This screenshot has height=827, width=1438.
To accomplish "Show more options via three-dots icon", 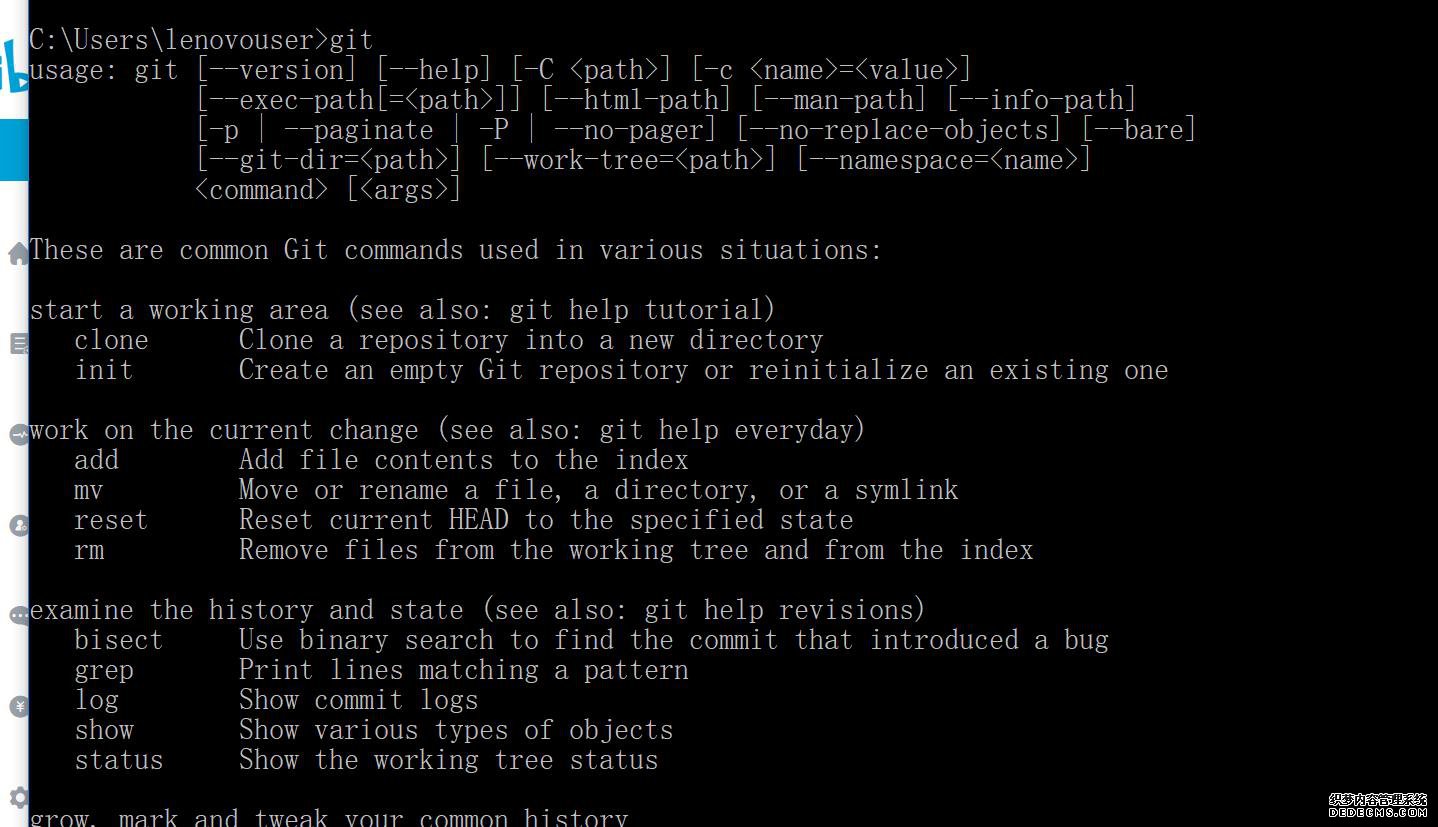I will (17, 615).
